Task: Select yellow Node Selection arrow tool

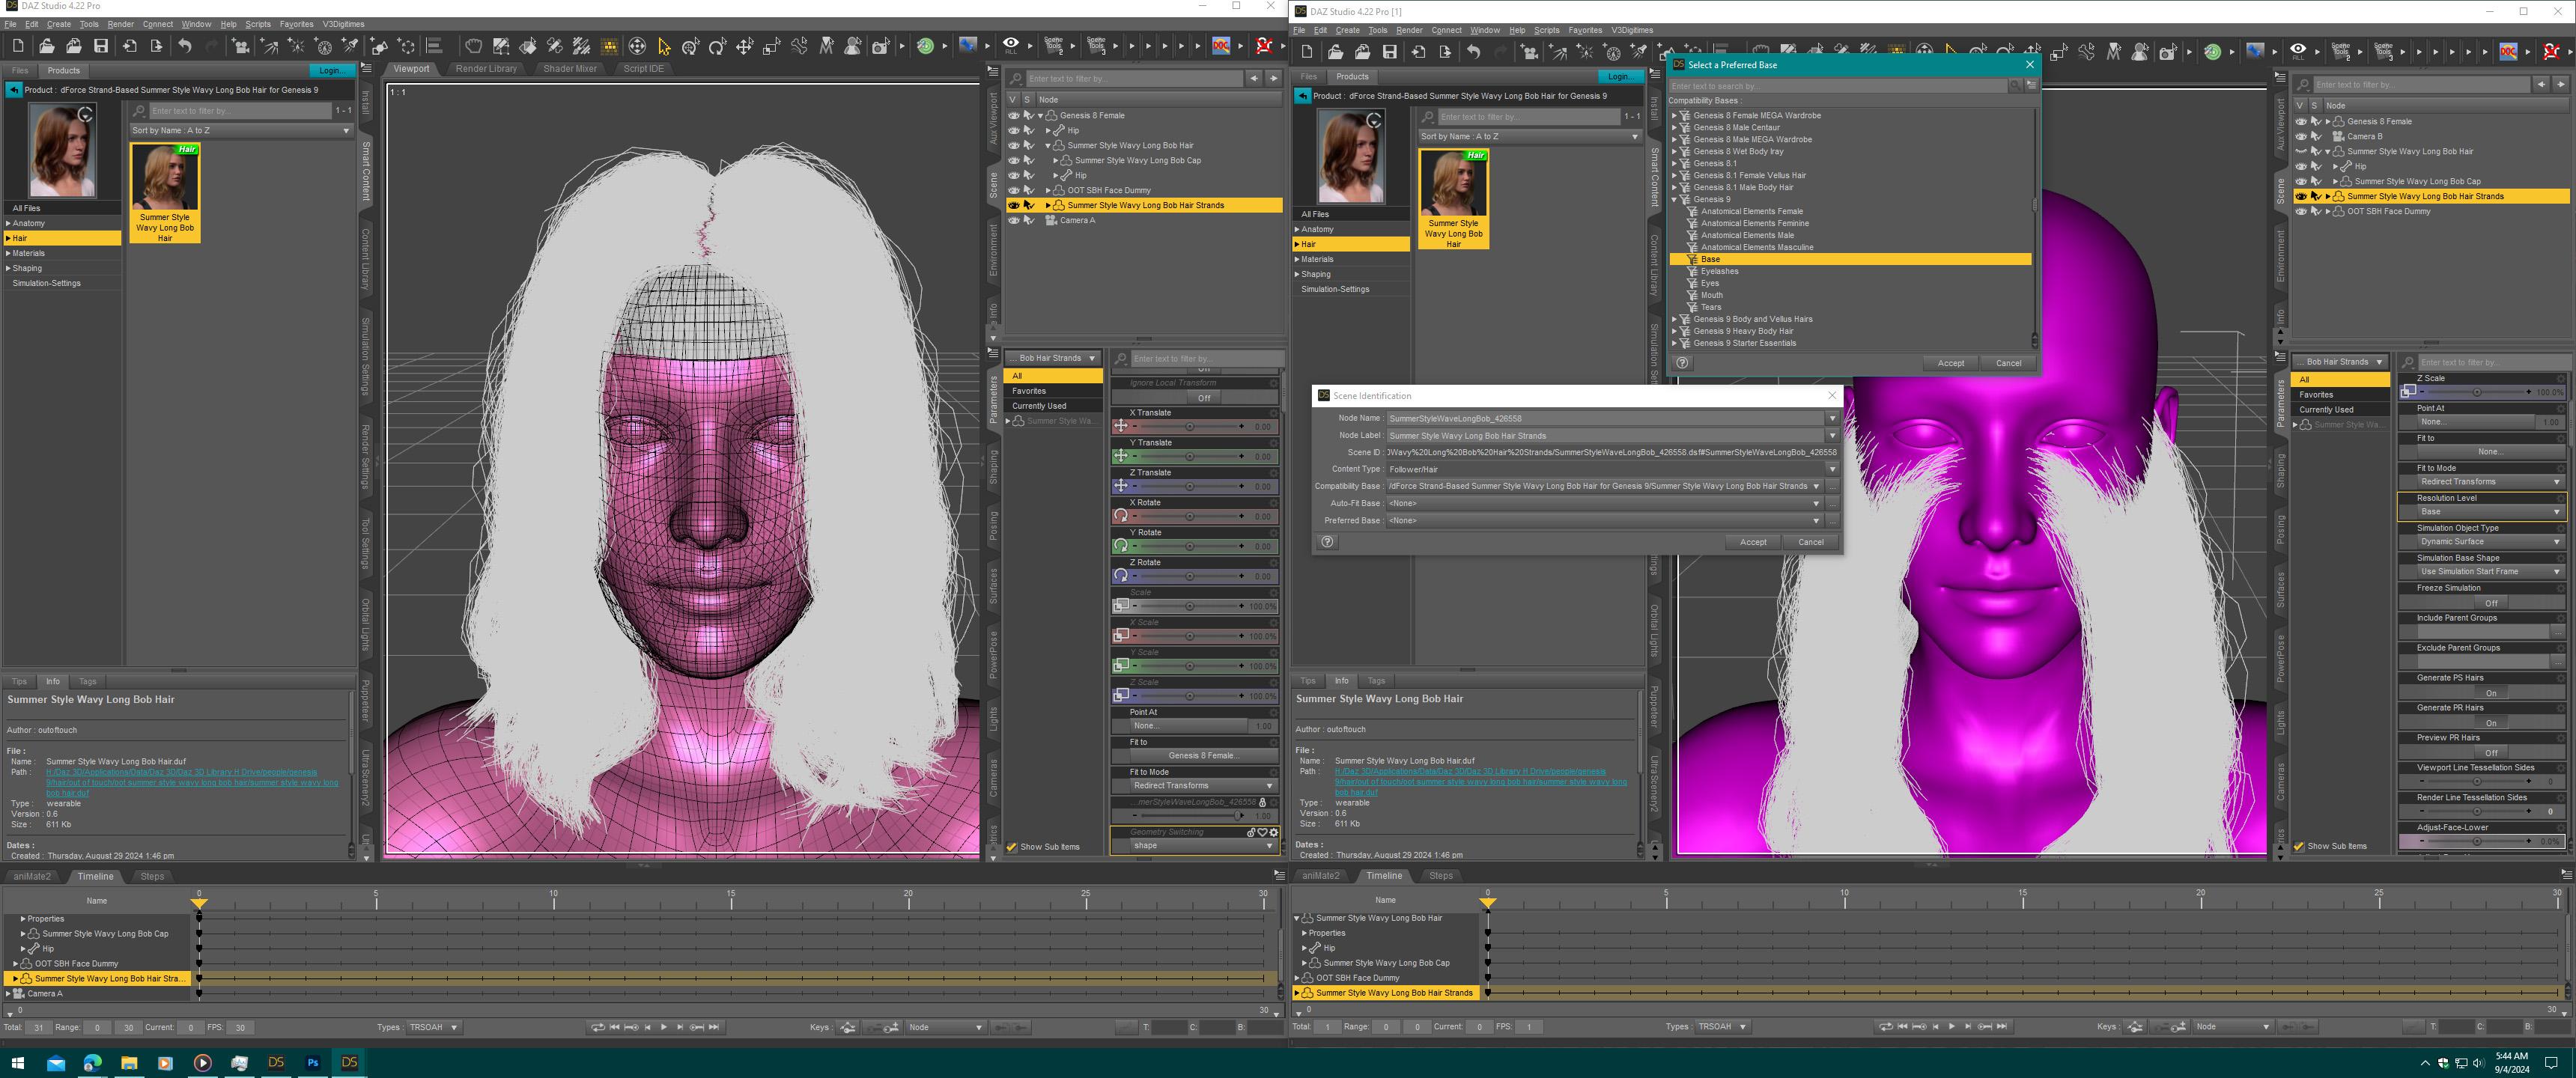Action: [x=664, y=46]
